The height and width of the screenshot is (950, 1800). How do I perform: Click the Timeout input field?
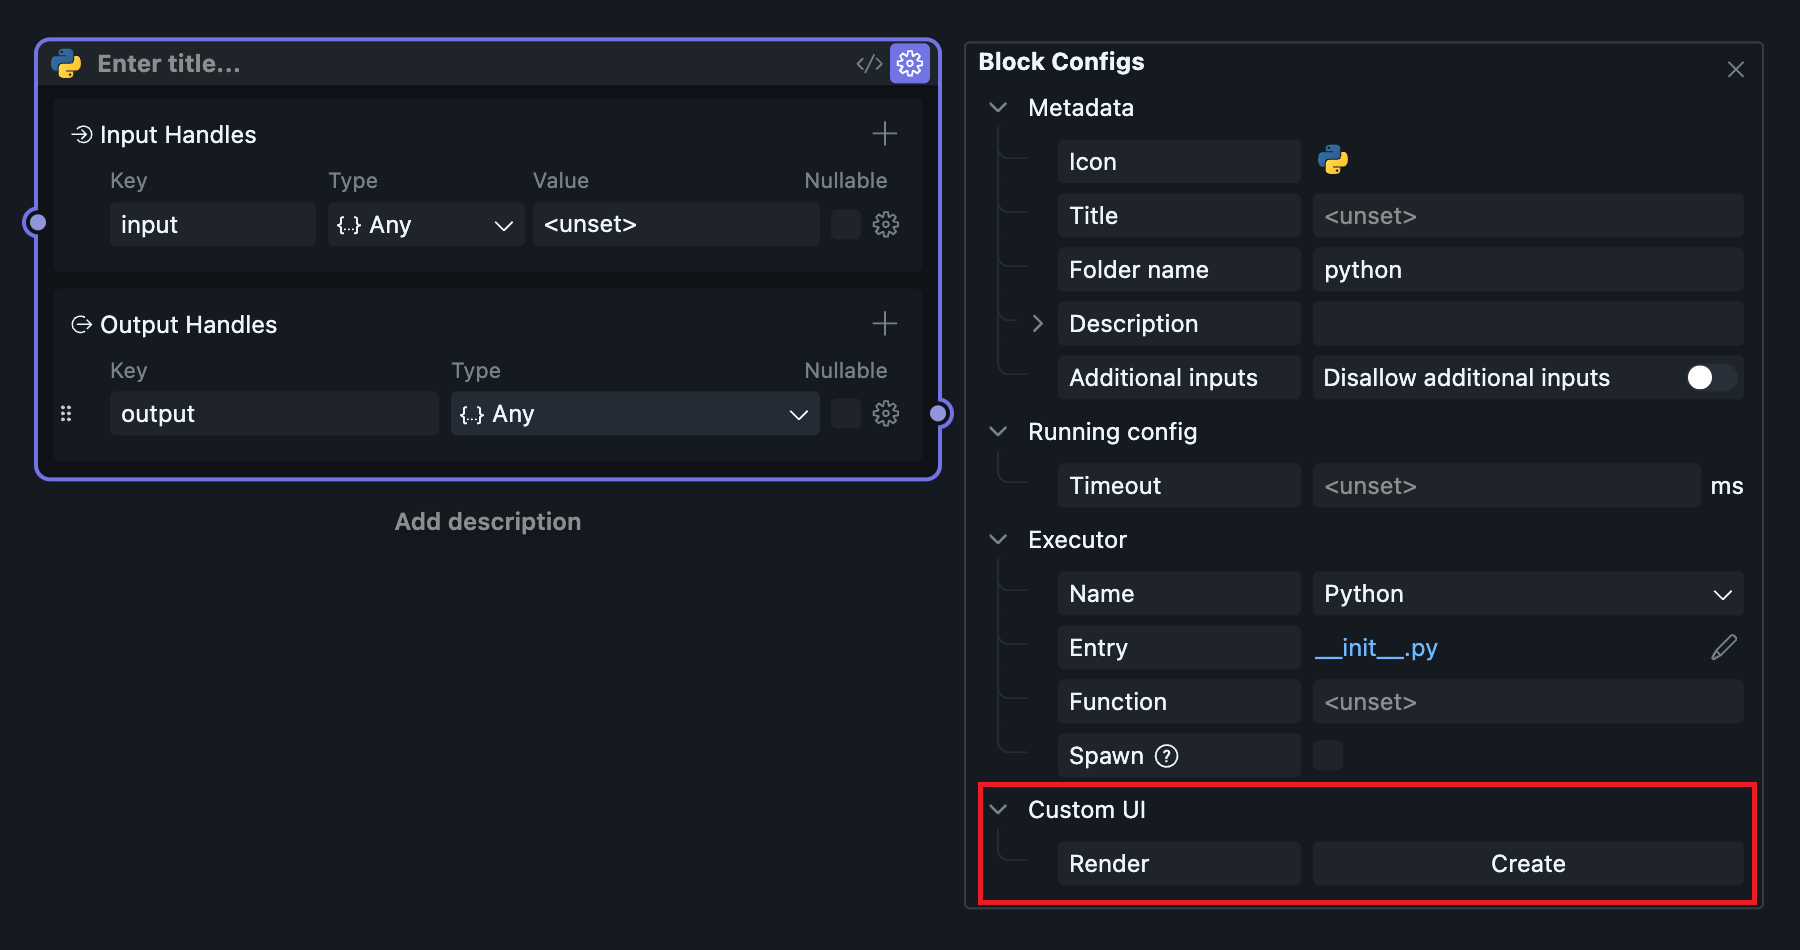pyautogui.click(x=1505, y=486)
